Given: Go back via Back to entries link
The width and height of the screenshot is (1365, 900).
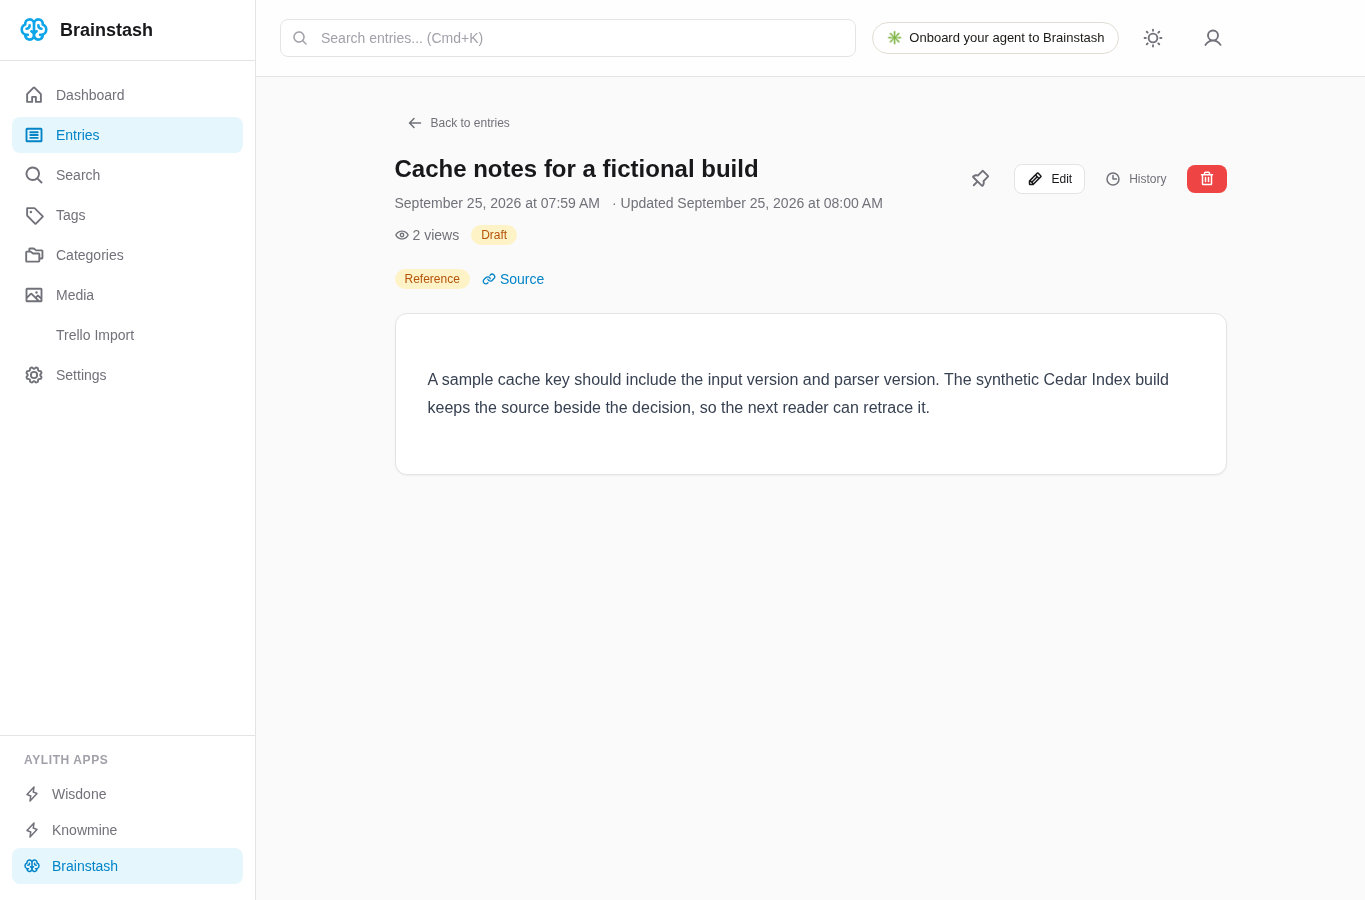Looking at the screenshot, I should tap(459, 123).
